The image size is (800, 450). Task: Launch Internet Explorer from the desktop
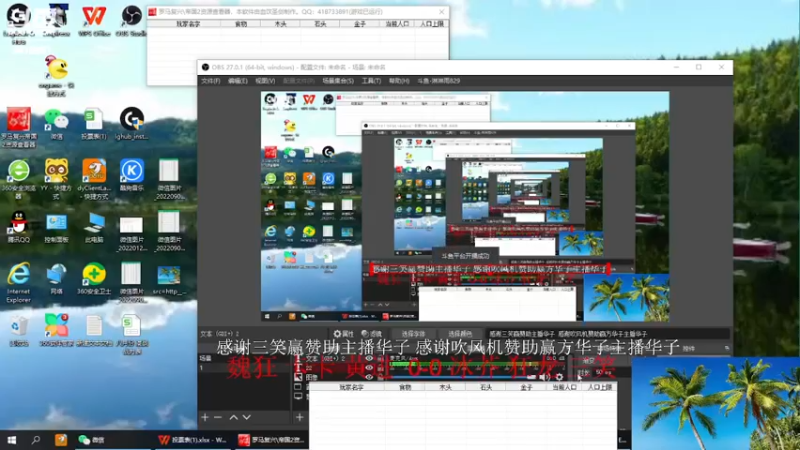click(19, 283)
